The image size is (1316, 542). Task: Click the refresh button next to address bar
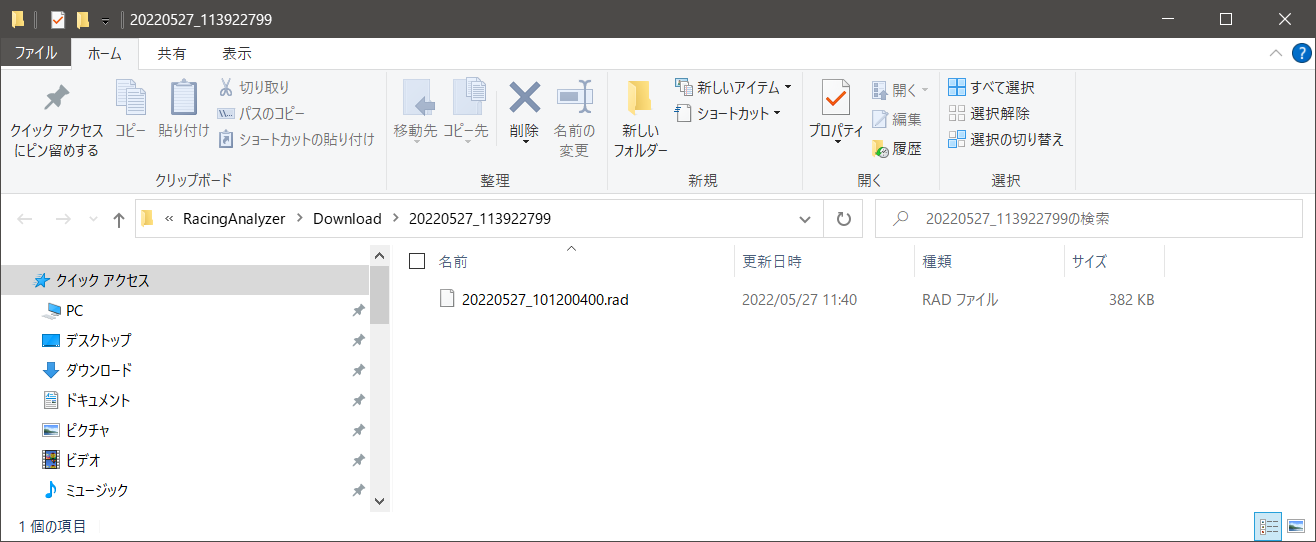[x=843, y=219]
